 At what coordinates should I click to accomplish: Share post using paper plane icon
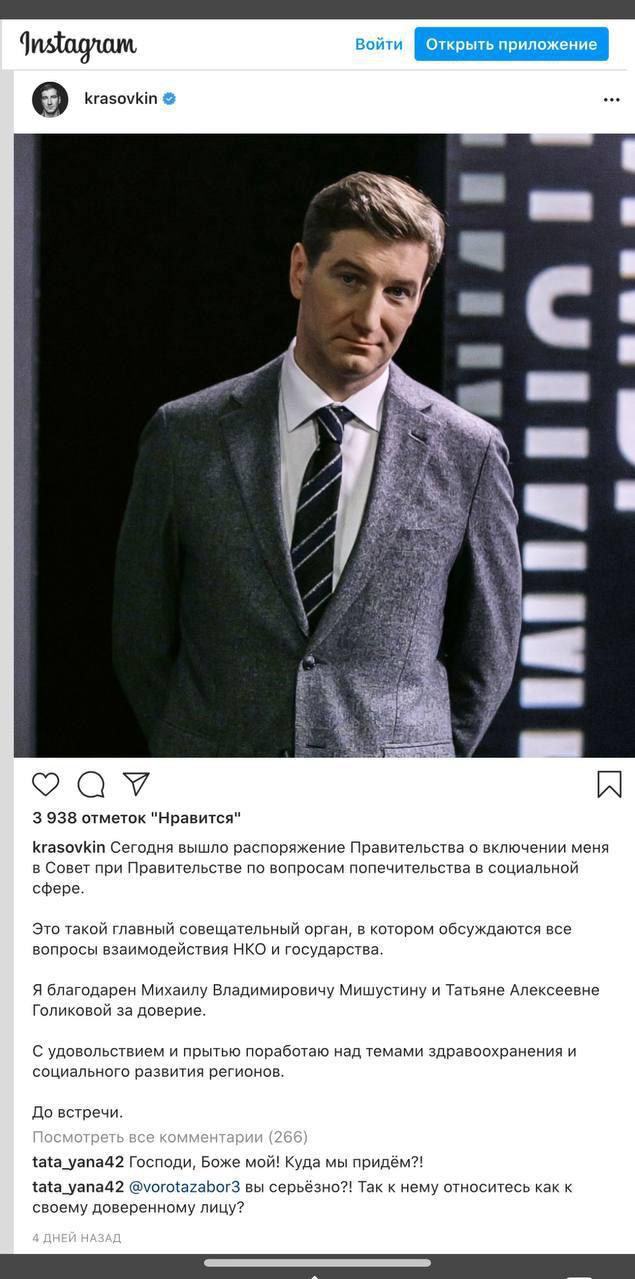point(136,784)
